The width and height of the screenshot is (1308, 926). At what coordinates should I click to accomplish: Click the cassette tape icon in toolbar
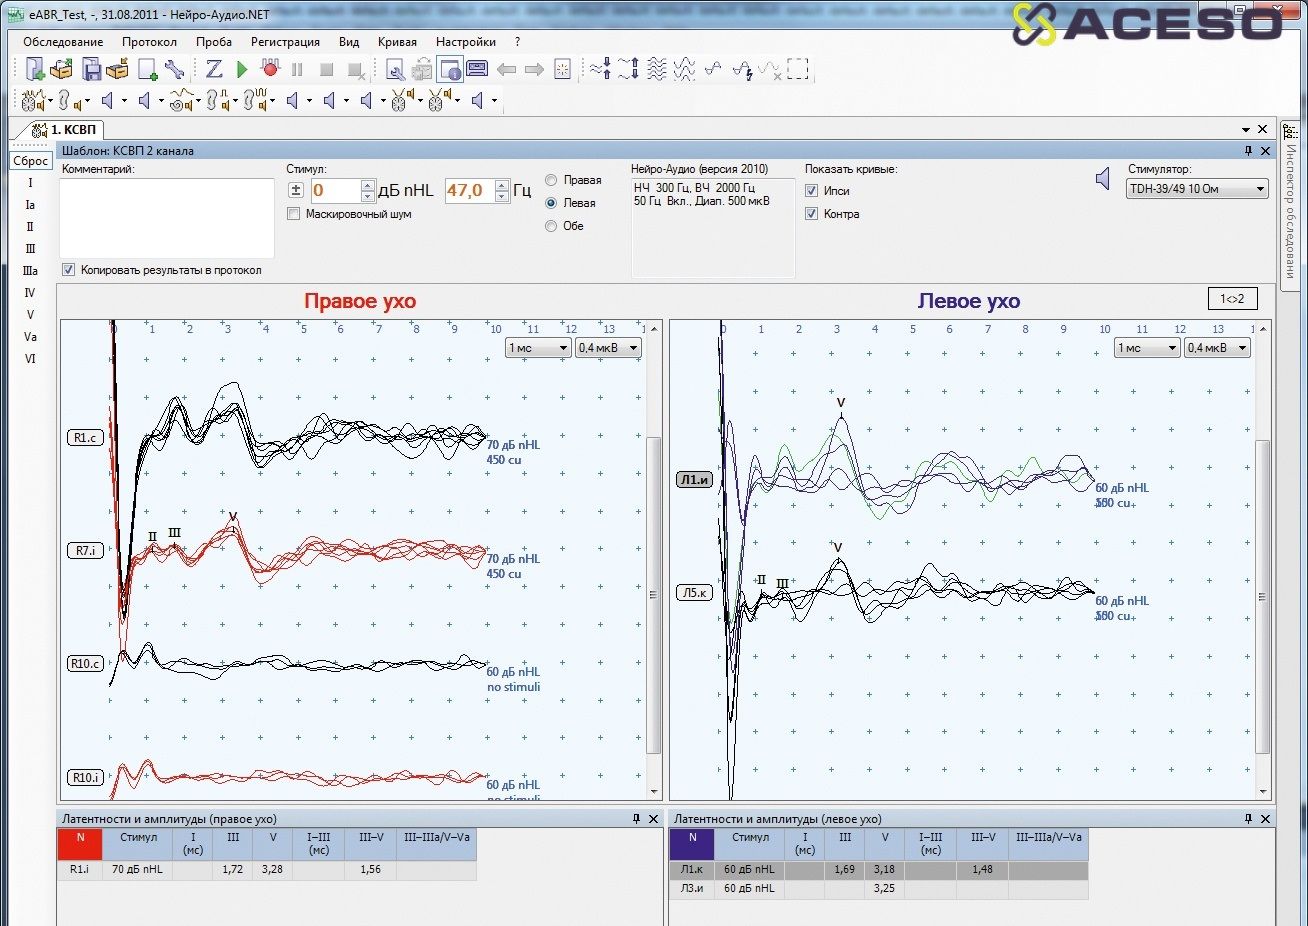point(477,70)
